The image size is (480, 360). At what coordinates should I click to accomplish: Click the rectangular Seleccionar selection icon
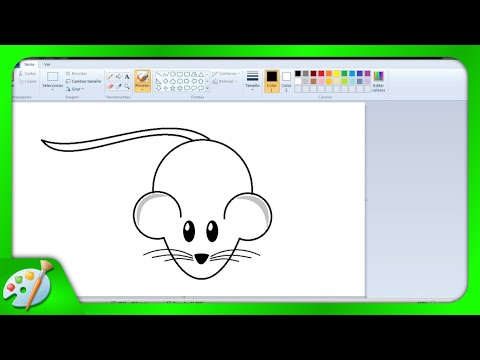pyautogui.click(x=52, y=77)
